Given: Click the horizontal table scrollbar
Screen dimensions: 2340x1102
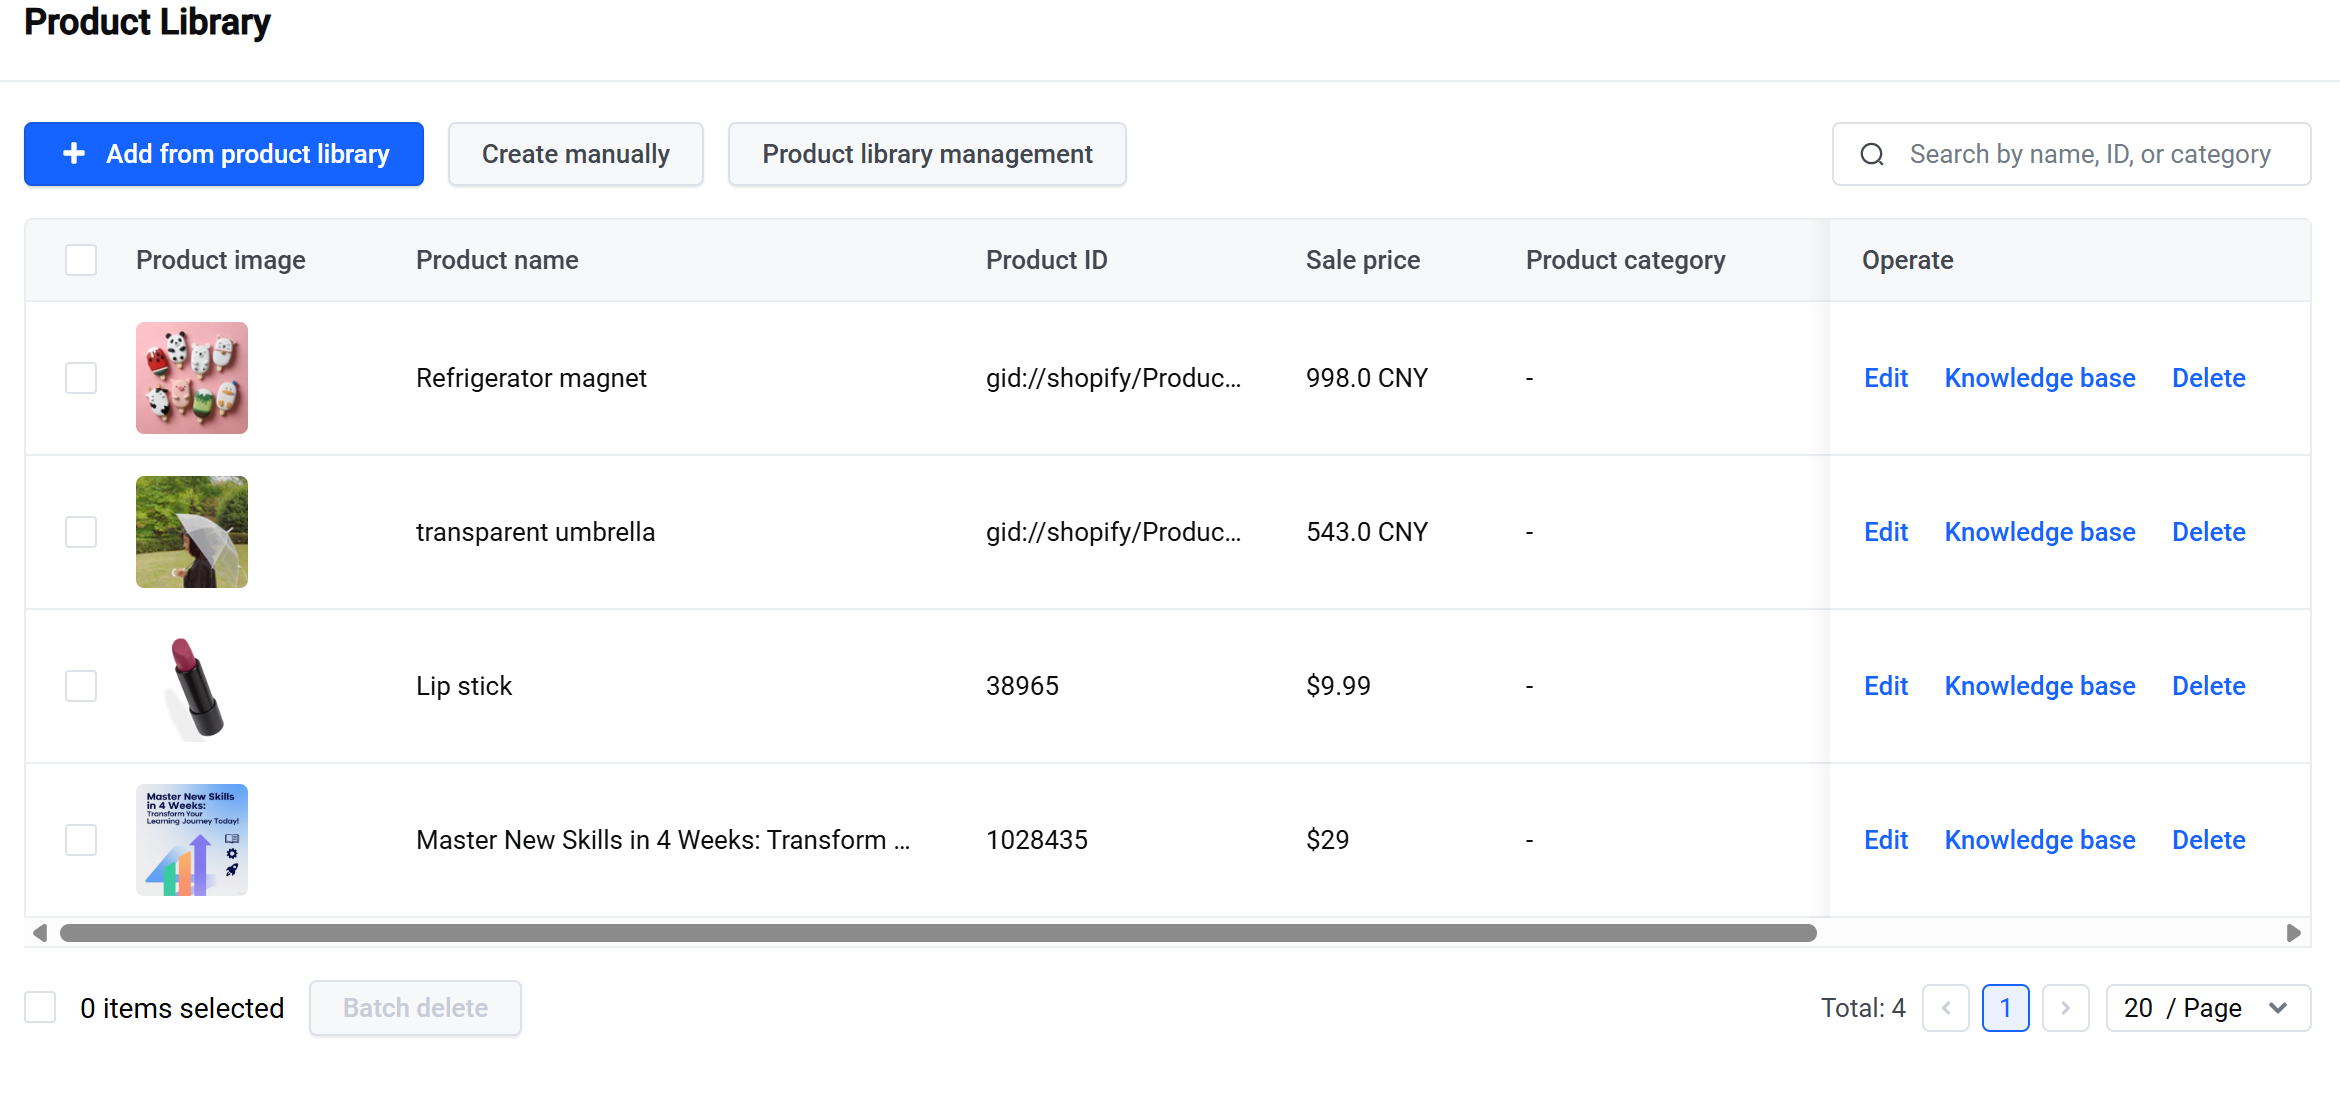Looking at the screenshot, I should pos(938,933).
